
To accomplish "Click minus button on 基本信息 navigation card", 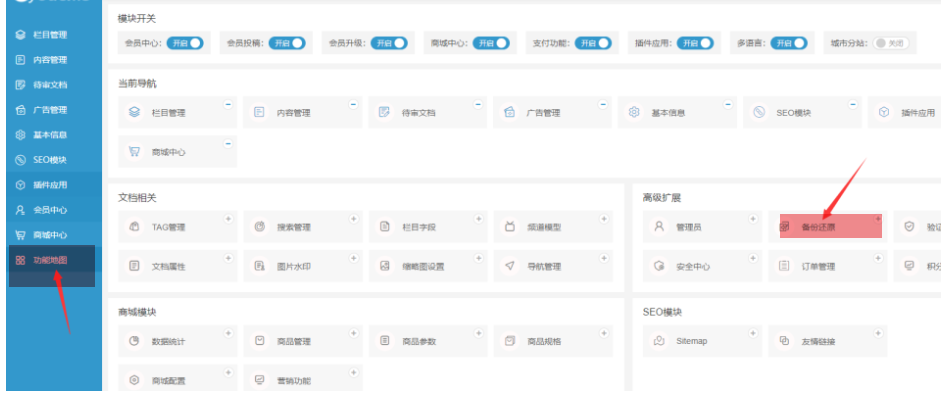I will tap(727, 104).
